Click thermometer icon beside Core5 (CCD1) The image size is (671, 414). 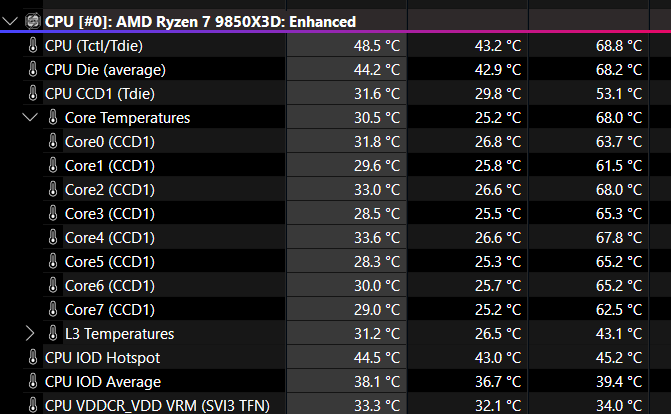pyautogui.click(x=53, y=261)
